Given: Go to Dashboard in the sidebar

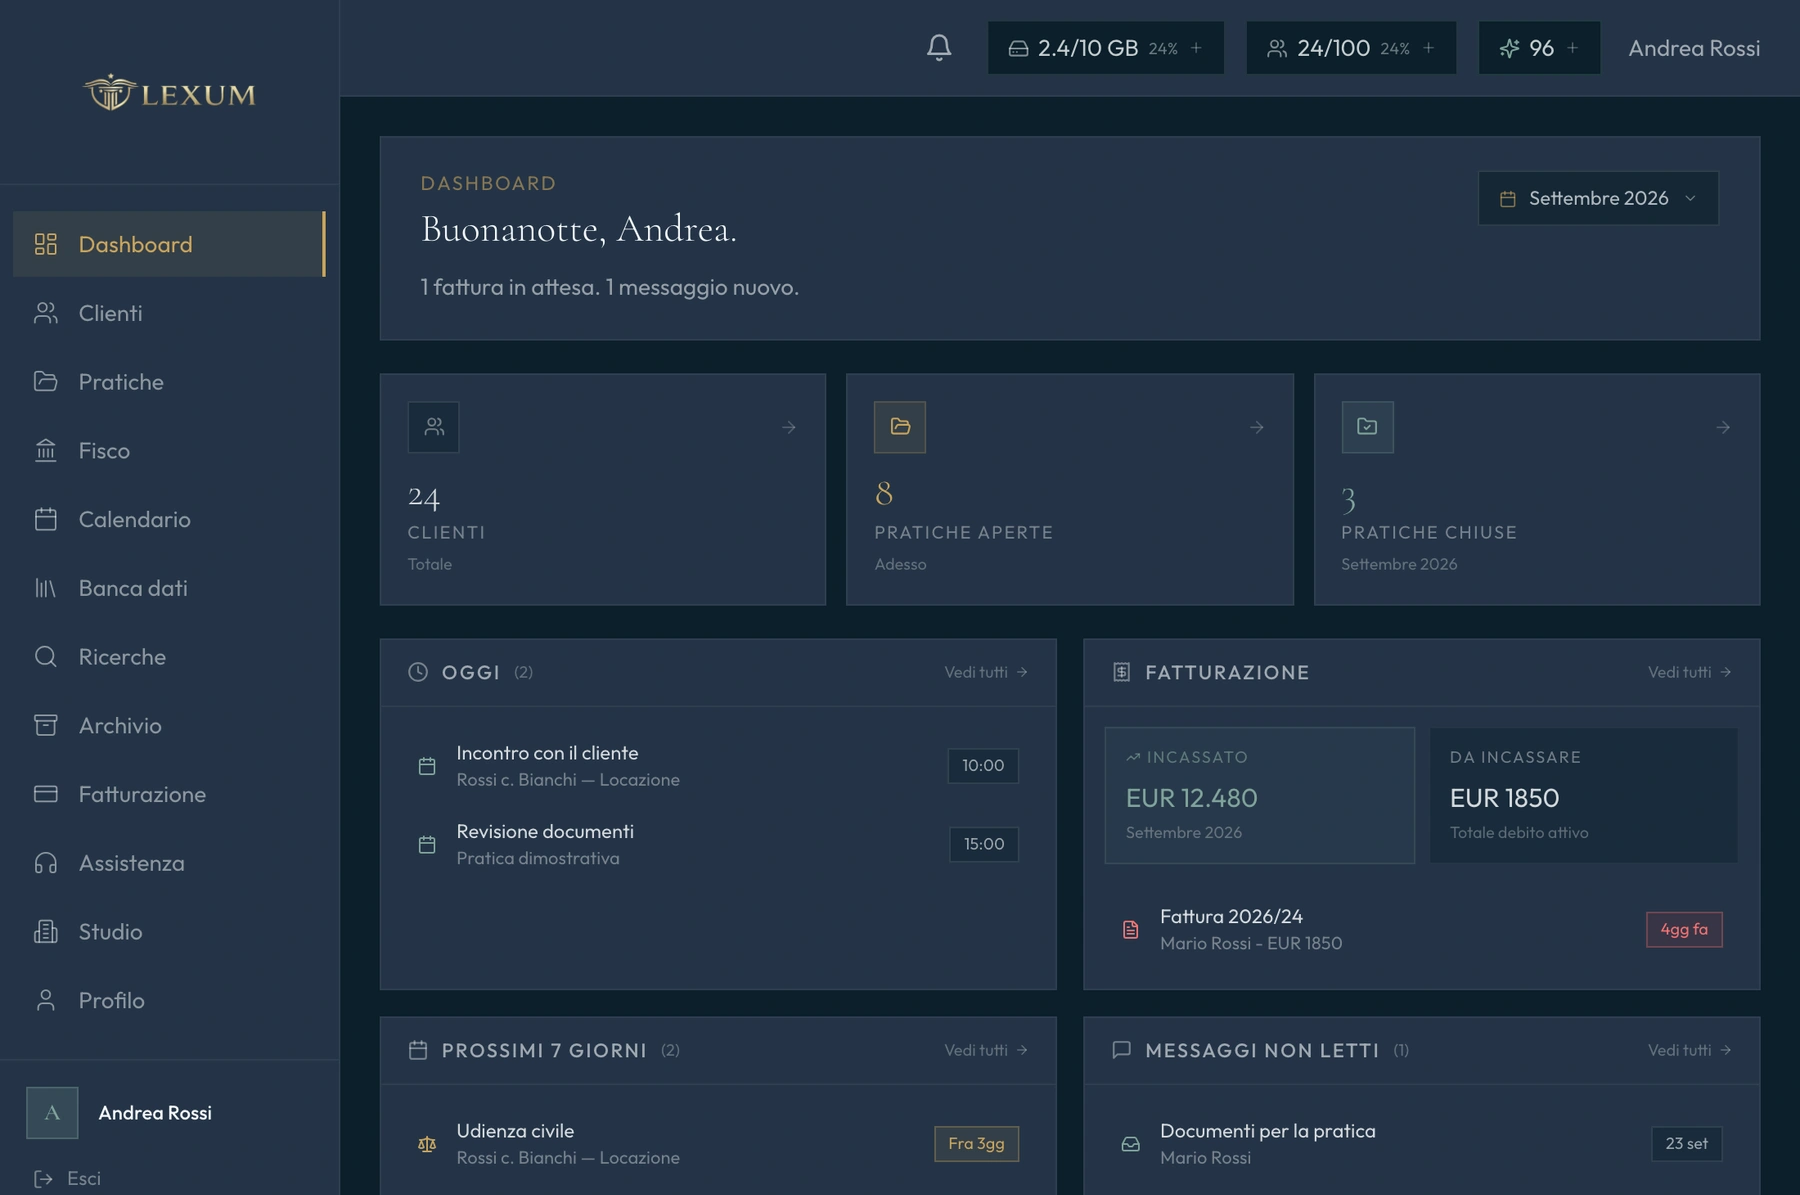Looking at the screenshot, I should 169,244.
